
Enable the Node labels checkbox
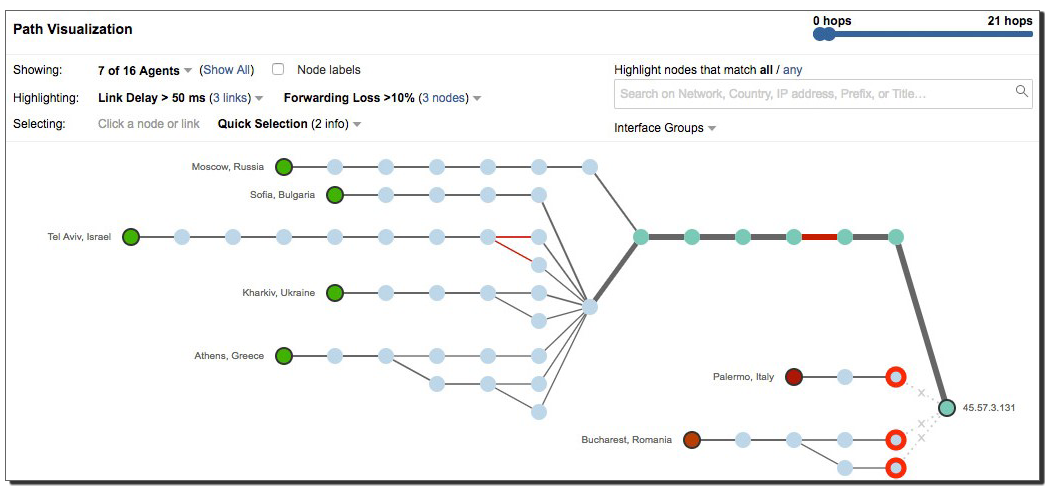278,70
